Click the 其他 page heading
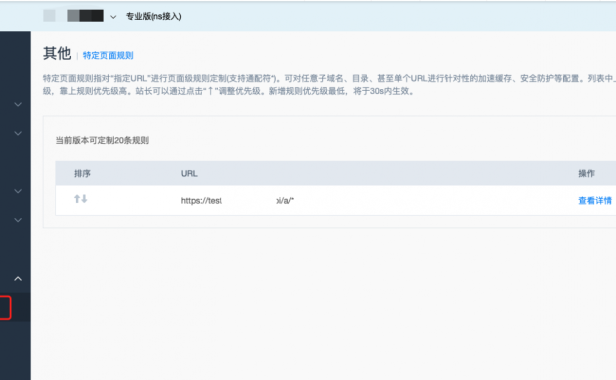The width and height of the screenshot is (616, 380). (x=57, y=53)
